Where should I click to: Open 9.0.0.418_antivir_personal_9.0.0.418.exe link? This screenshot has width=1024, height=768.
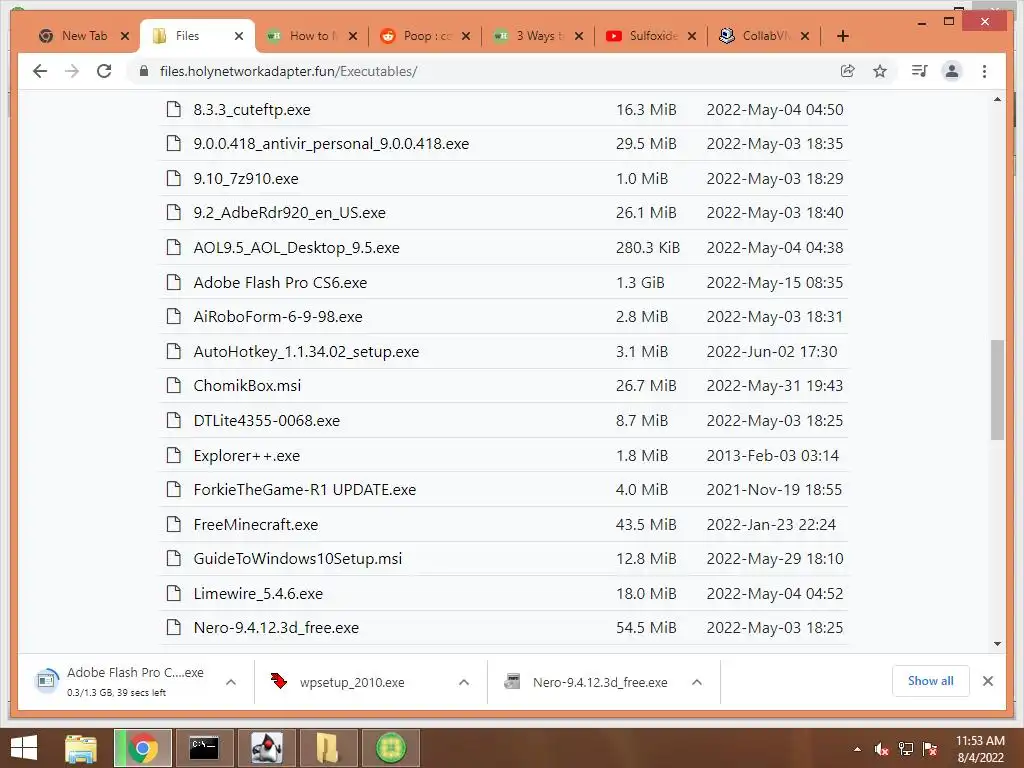tap(331, 144)
